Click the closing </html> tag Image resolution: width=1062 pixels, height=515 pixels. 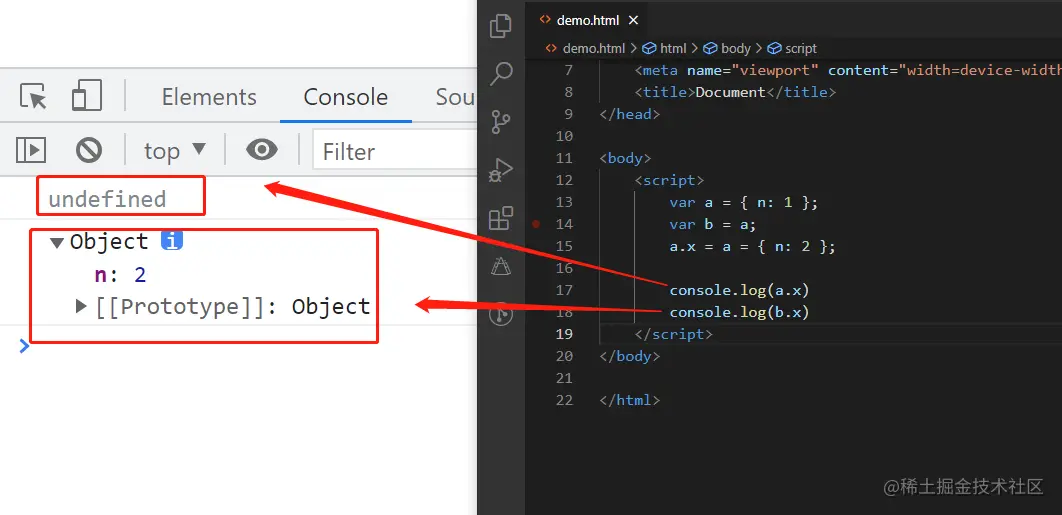[x=629, y=400]
